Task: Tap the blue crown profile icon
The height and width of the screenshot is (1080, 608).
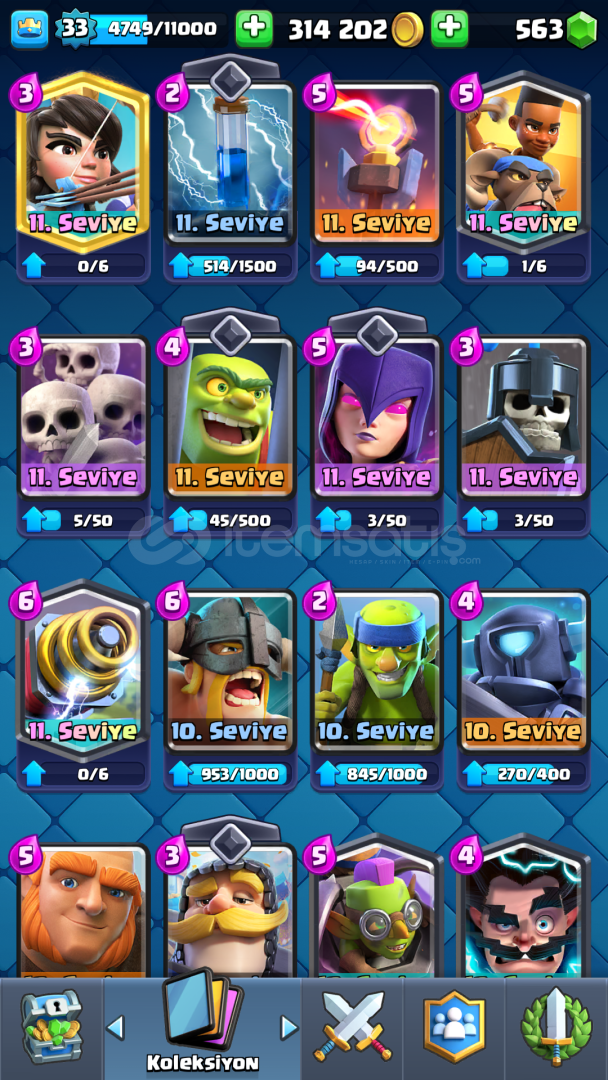Action: coord(30,30)
